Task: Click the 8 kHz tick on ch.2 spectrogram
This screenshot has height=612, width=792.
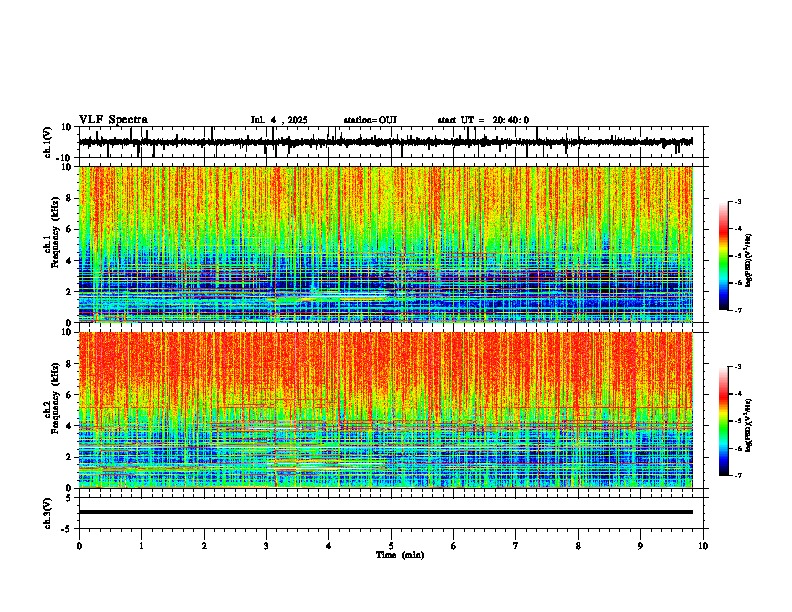Action: point(69,364)
